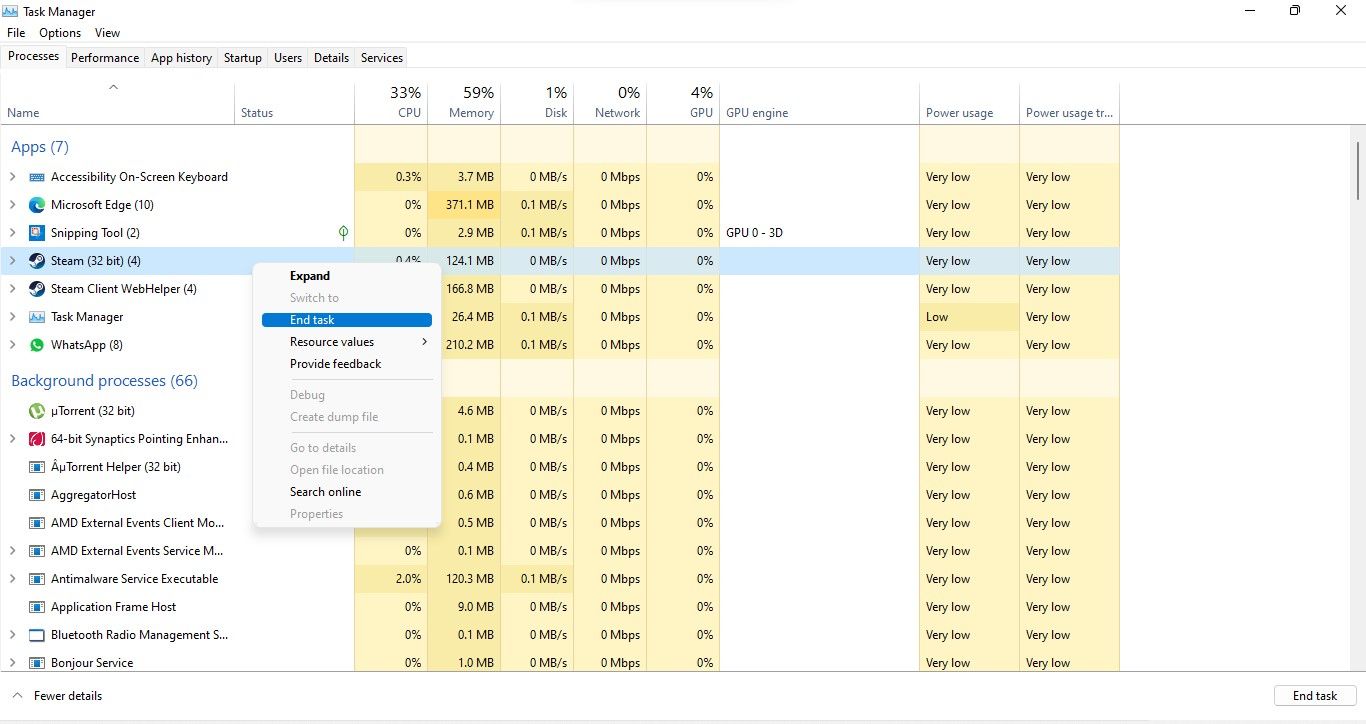Screen dimensions: 1366x724
Task: Expand the Antimalware Service Executable row
Action: click(12, 579)
